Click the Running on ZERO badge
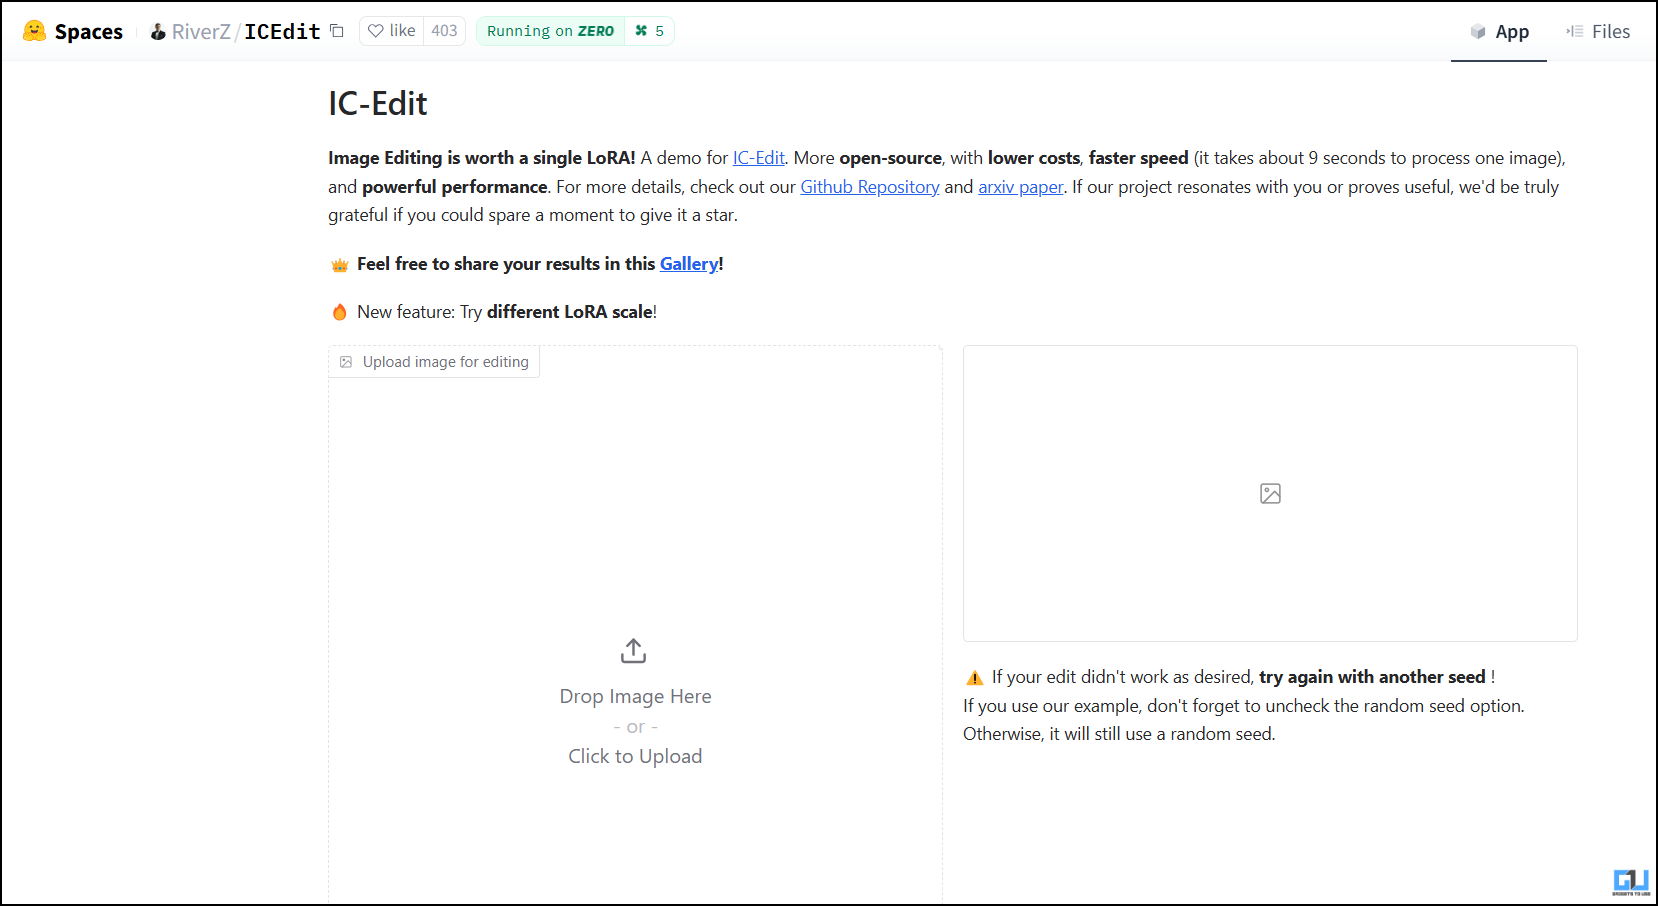The width and height of the screenshot is (1658, 906). pos(551,31)
